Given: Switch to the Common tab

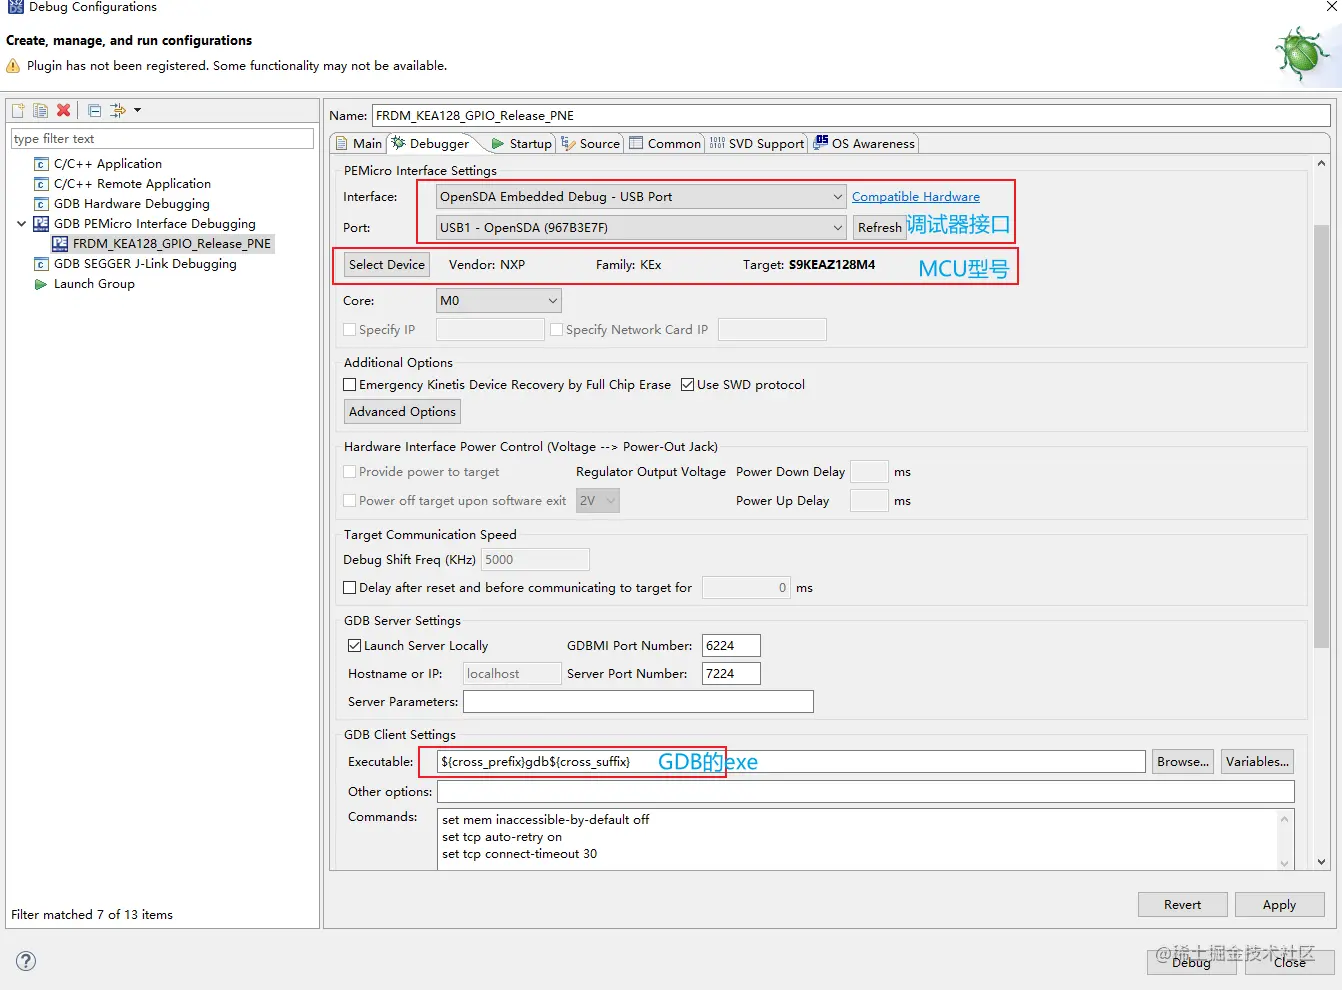Looking at the screenshot, I should [x=665, y=144].
